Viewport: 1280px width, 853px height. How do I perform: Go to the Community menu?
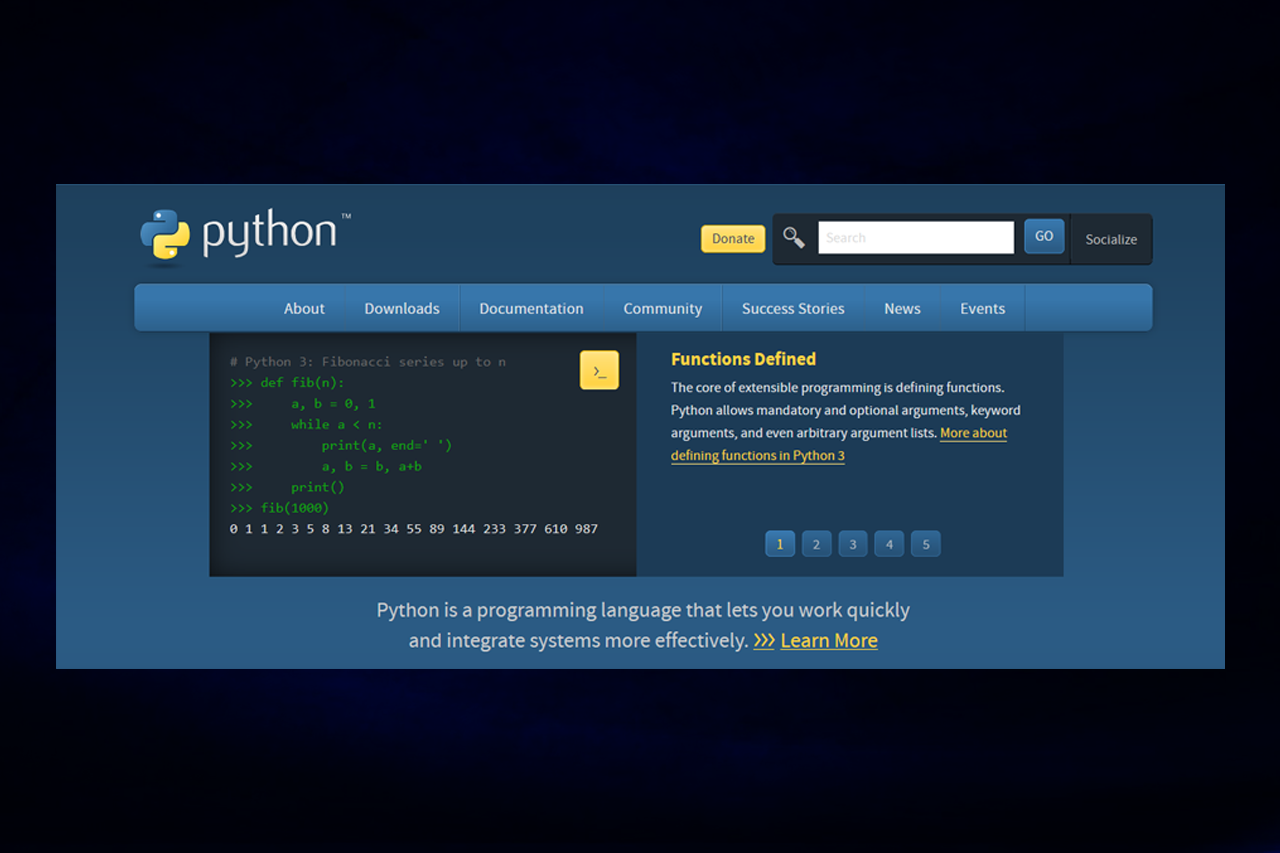click(663, 309)
